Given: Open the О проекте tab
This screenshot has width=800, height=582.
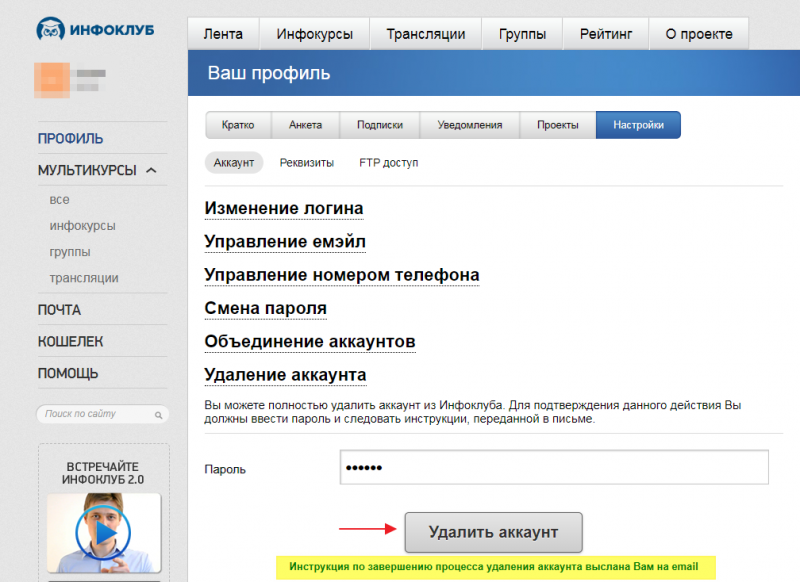Looking at the screenshot, I should click(x=699, y=34).
